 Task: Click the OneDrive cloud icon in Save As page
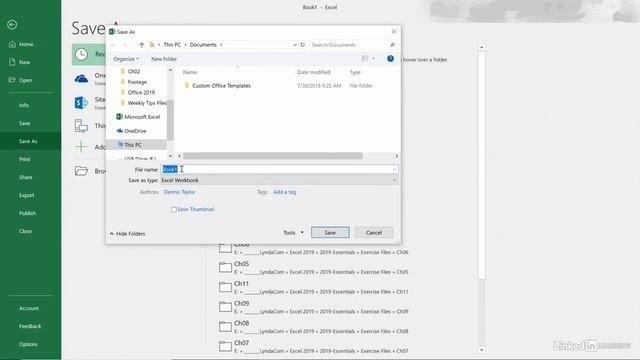pyautogui.click(x=81, y=78)
